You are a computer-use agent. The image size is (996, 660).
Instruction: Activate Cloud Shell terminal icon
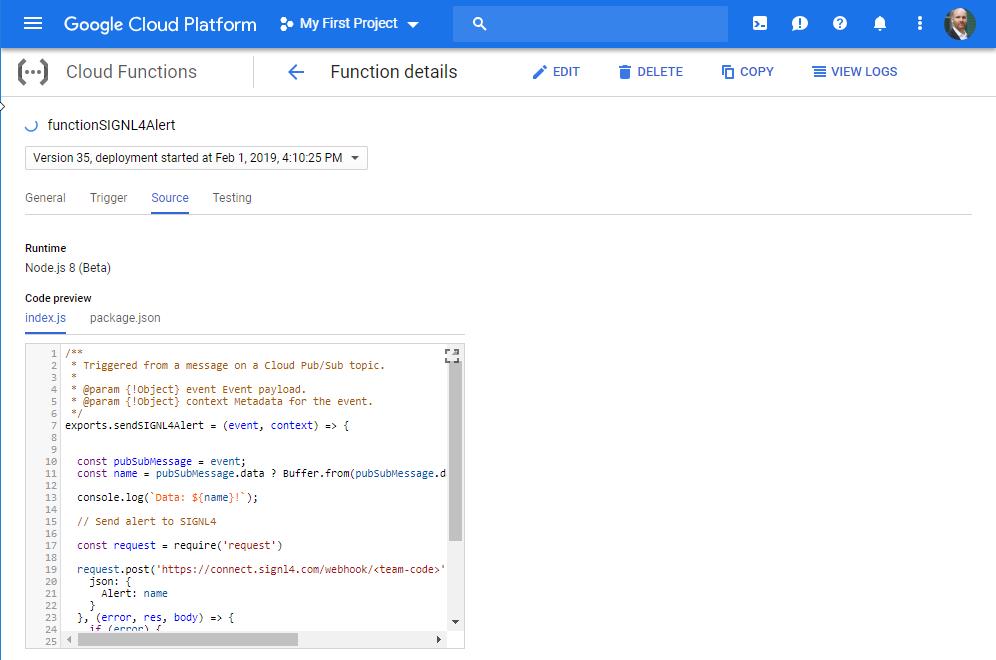tap(760, 24)
